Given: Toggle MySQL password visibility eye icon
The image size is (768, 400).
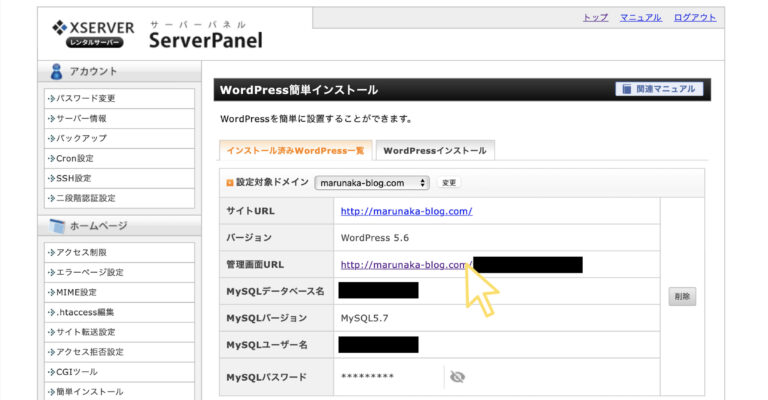Looking at the screenshot, I should [458, 377].
